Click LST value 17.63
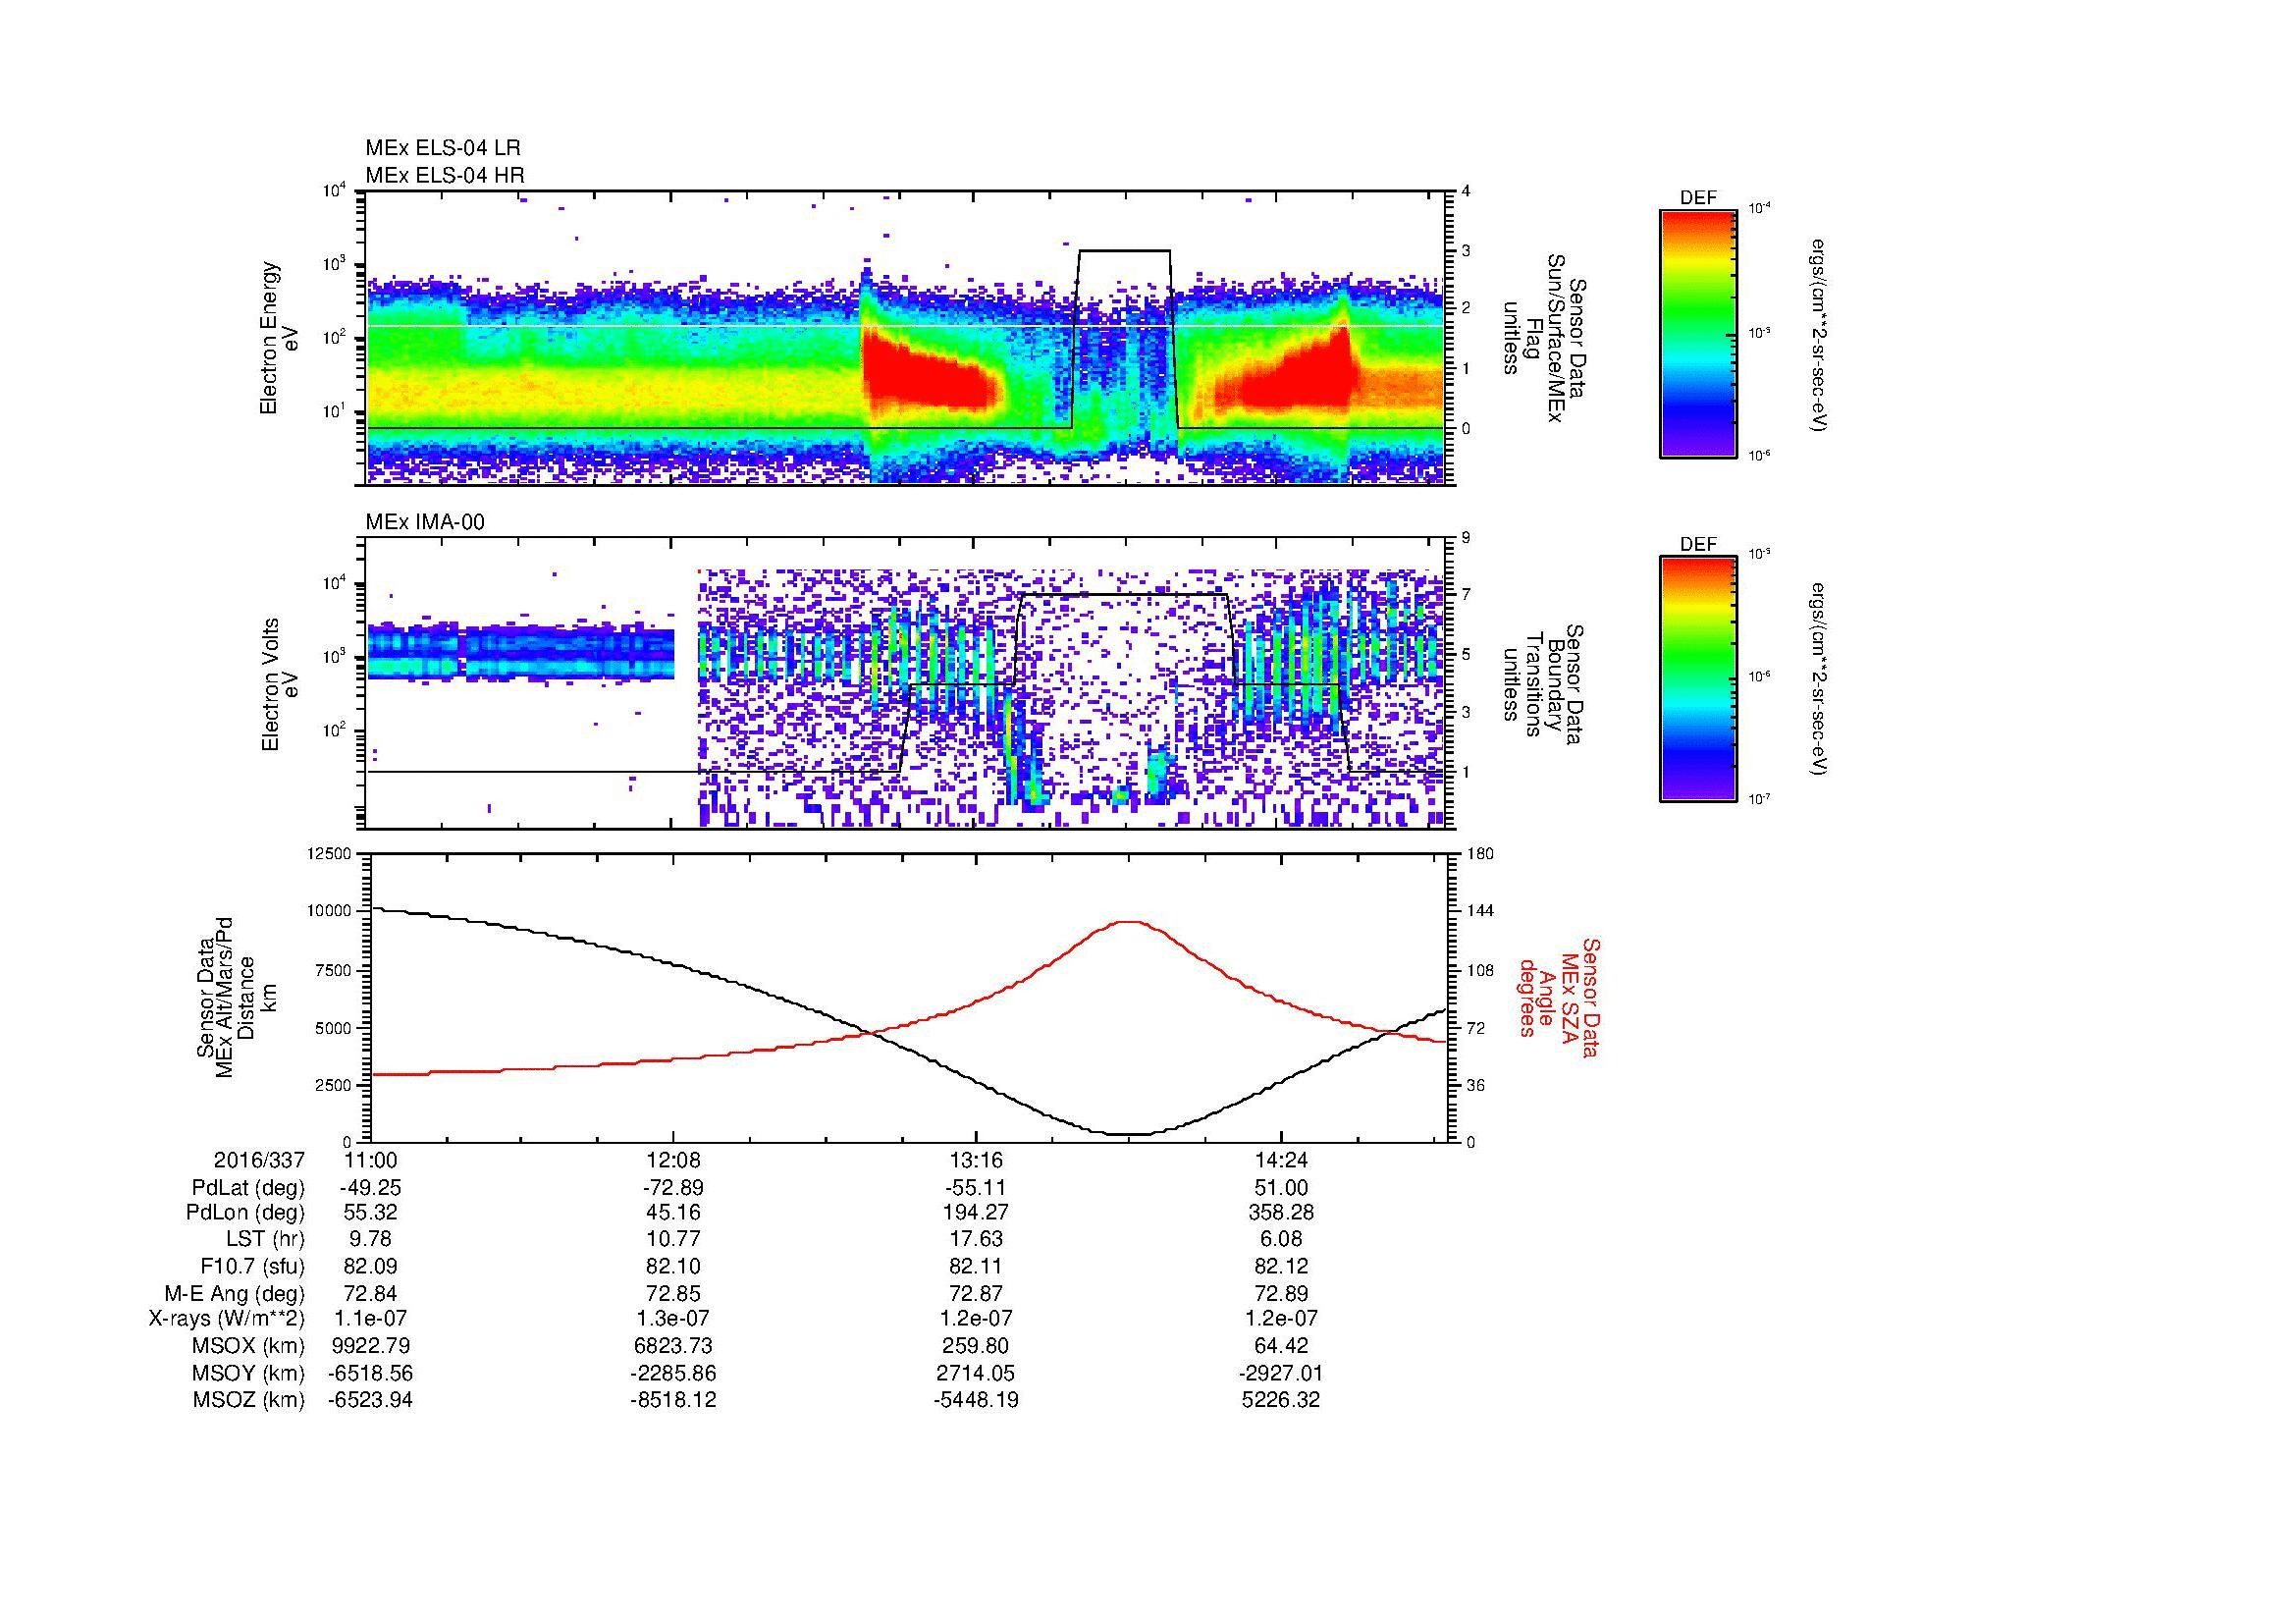This screenshot has width=2296, height=1623. (976, 1239)
